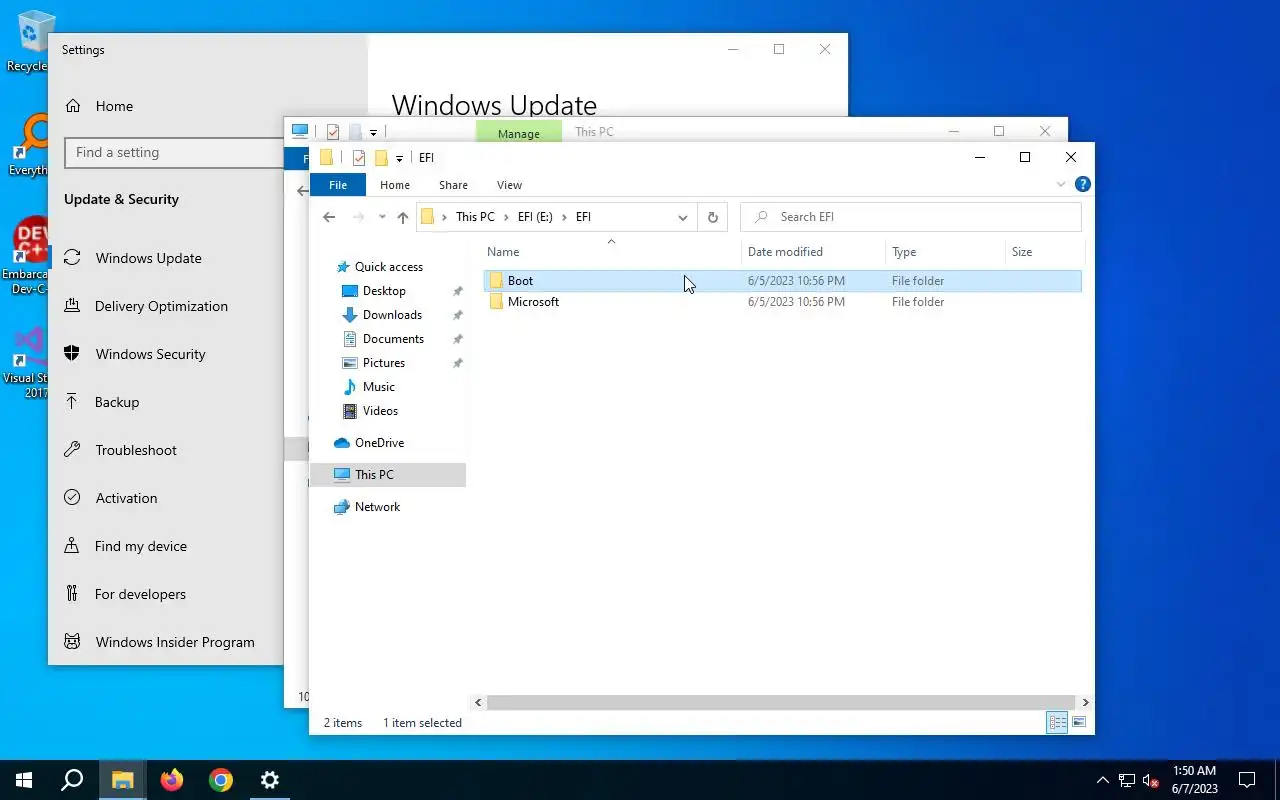Launch Firefox from taskbar

click(x=172, y=780)
